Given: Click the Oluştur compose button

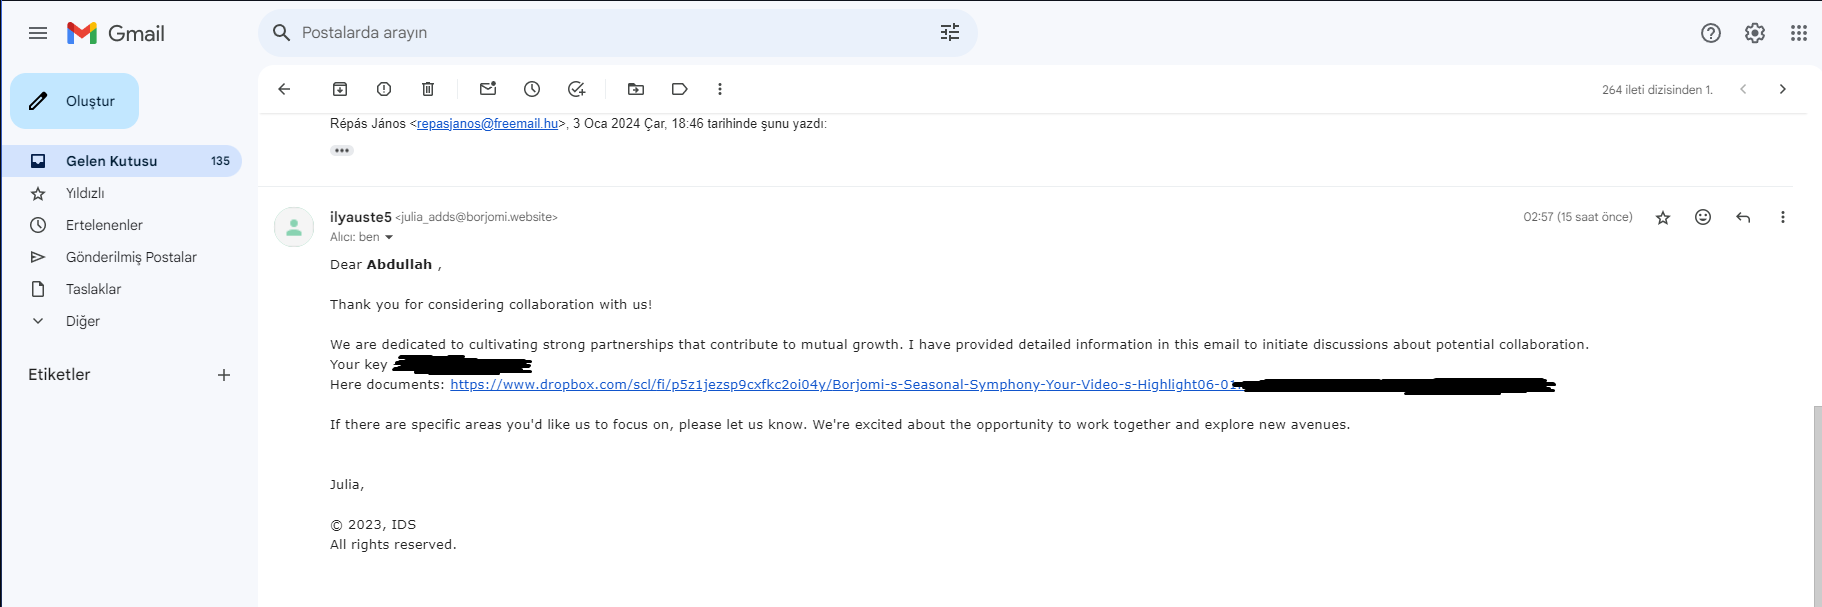Looking at the screenshot, I should click(x=75, y=101).
